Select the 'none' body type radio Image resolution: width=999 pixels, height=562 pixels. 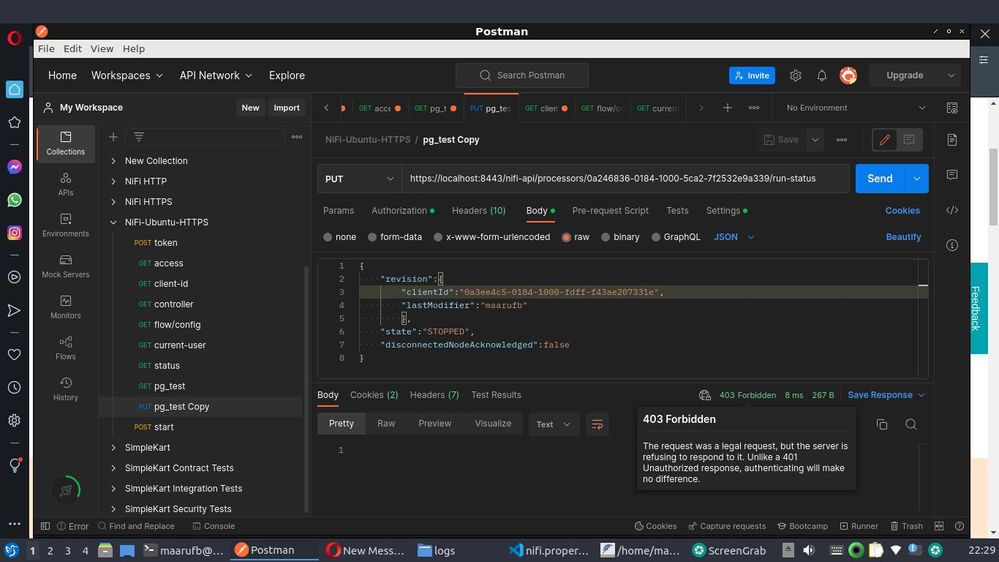[x=328, y=237]
